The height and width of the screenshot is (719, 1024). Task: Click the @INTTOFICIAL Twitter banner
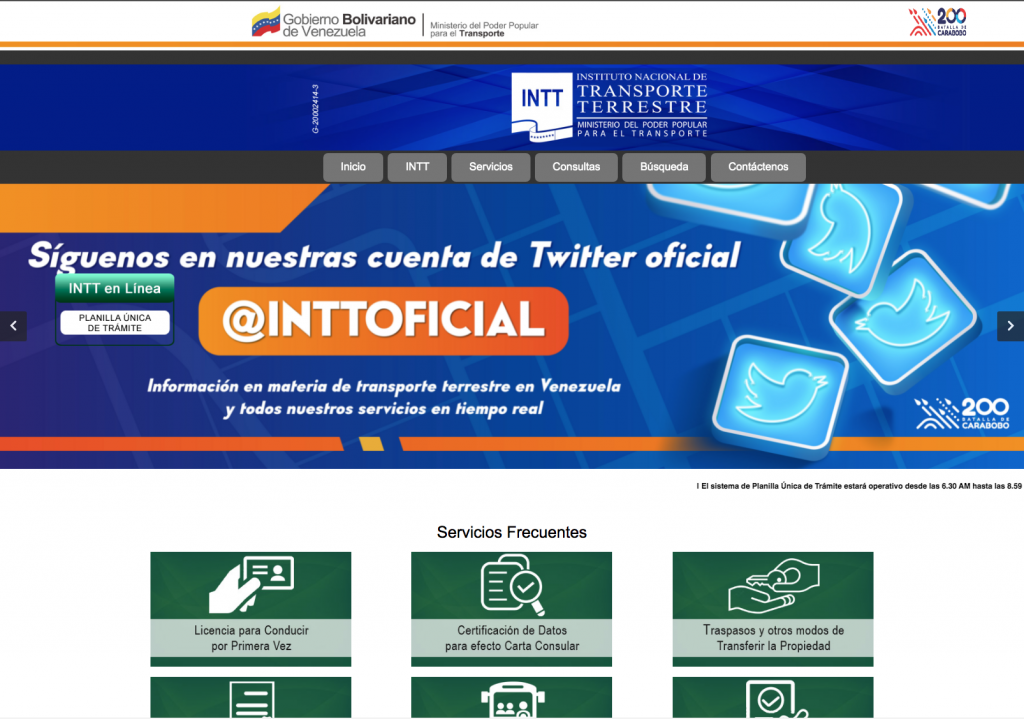click(x=383, y=322)
